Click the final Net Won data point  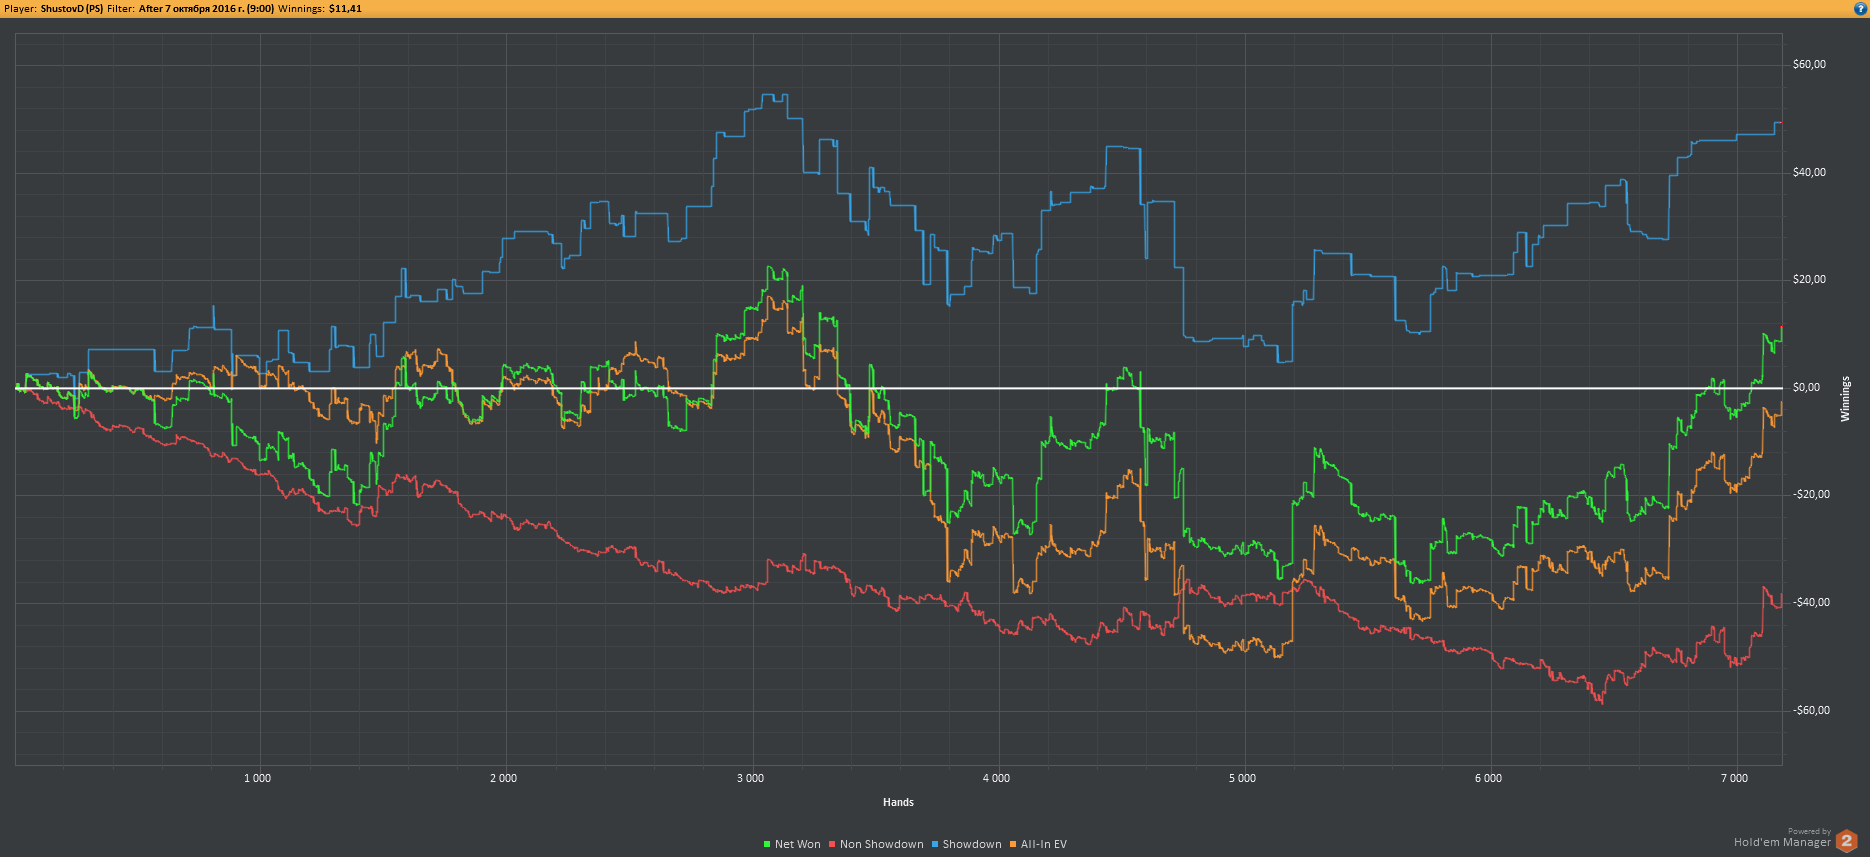pyautogui.click(x=1781, y=328)
